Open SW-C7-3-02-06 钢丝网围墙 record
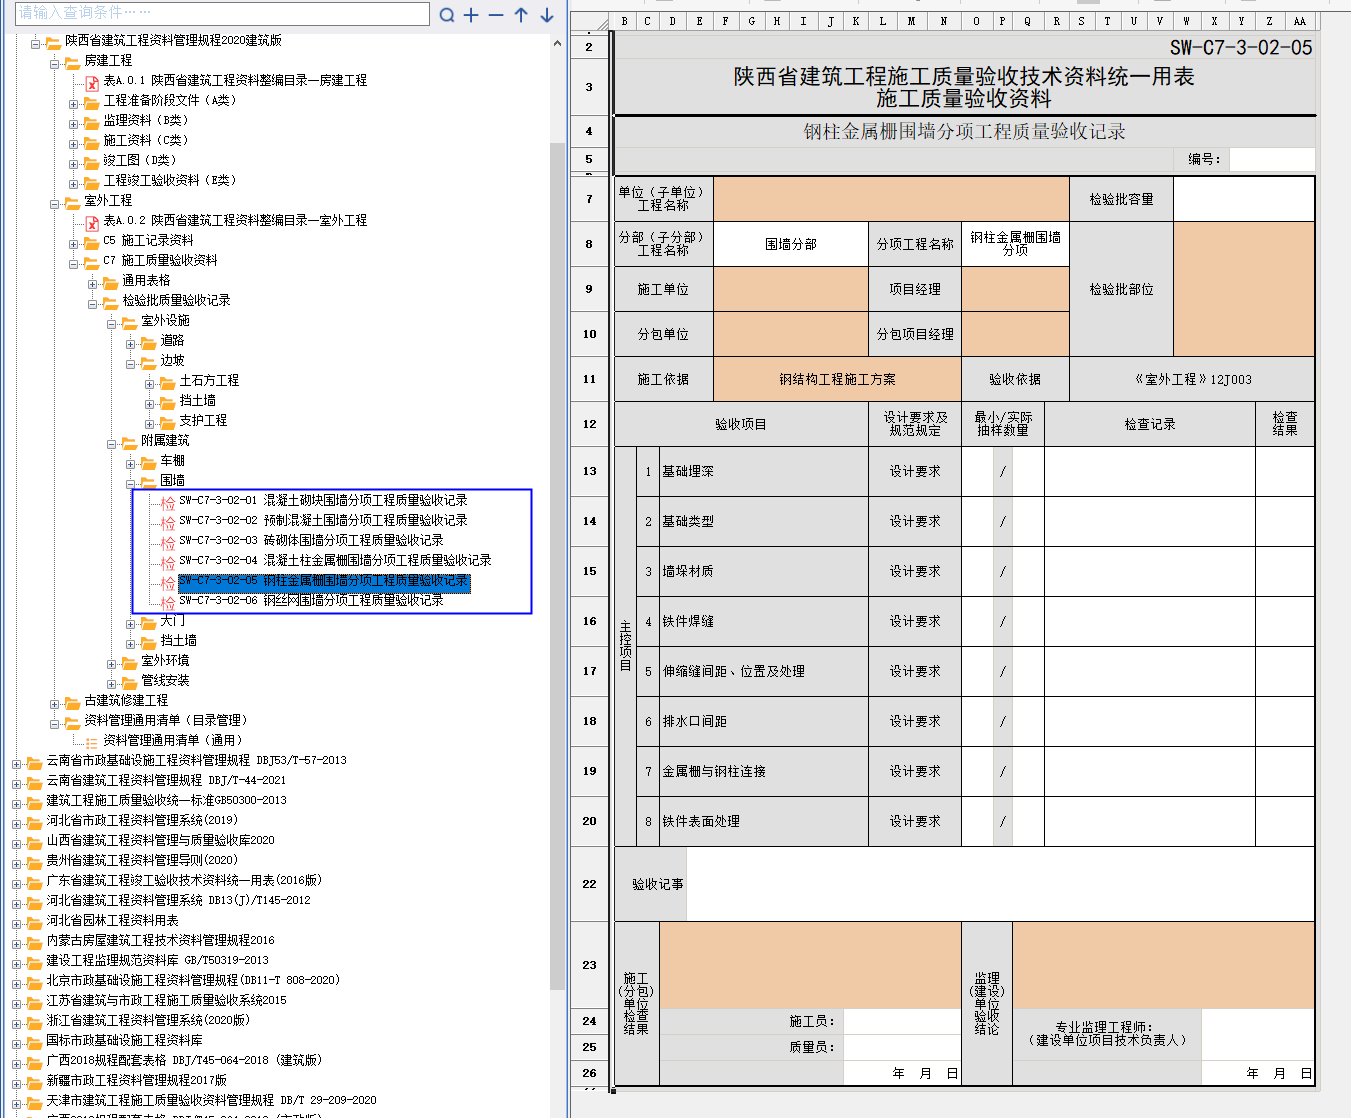The width and height of the screenshot is (1351, 1118). point(311,601)
